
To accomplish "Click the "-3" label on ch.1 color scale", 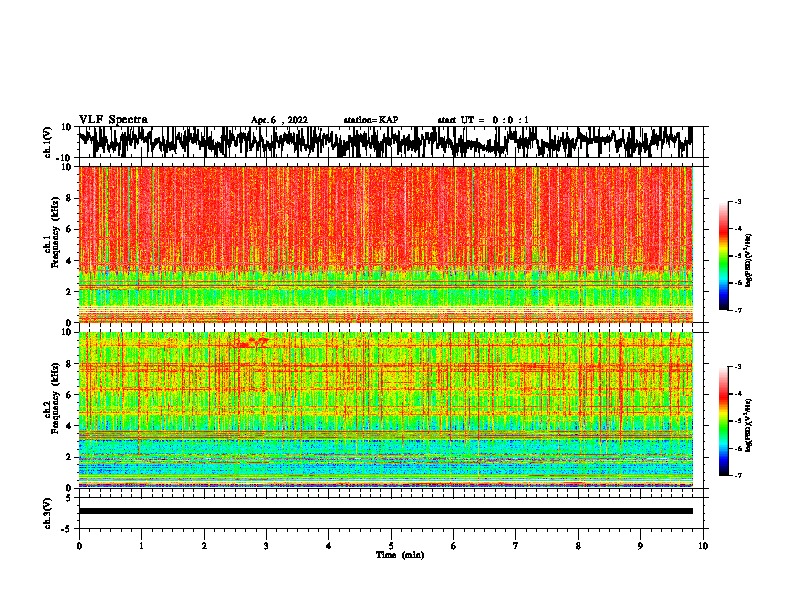I will point(737,201).
